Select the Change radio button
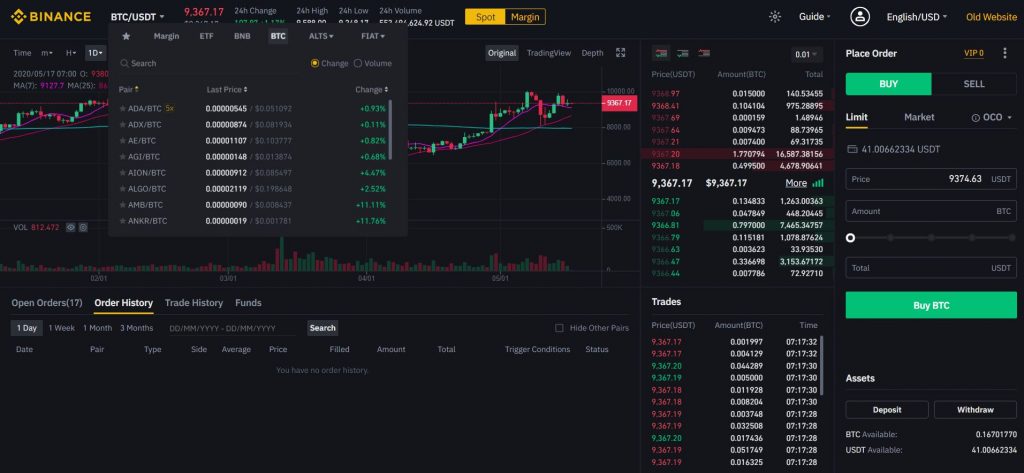 point(315,63)
